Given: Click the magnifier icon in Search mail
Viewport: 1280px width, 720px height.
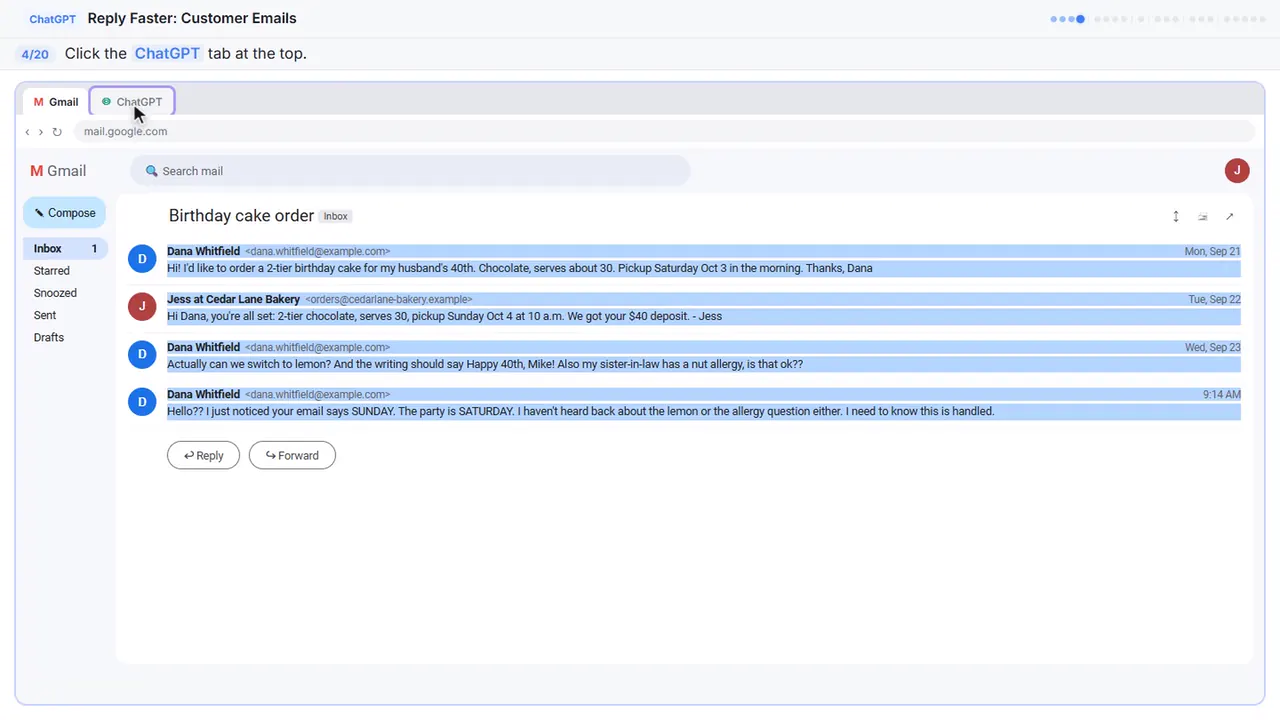Looking at the screenshot, I should pyautogui.click(x=152, y=171).
